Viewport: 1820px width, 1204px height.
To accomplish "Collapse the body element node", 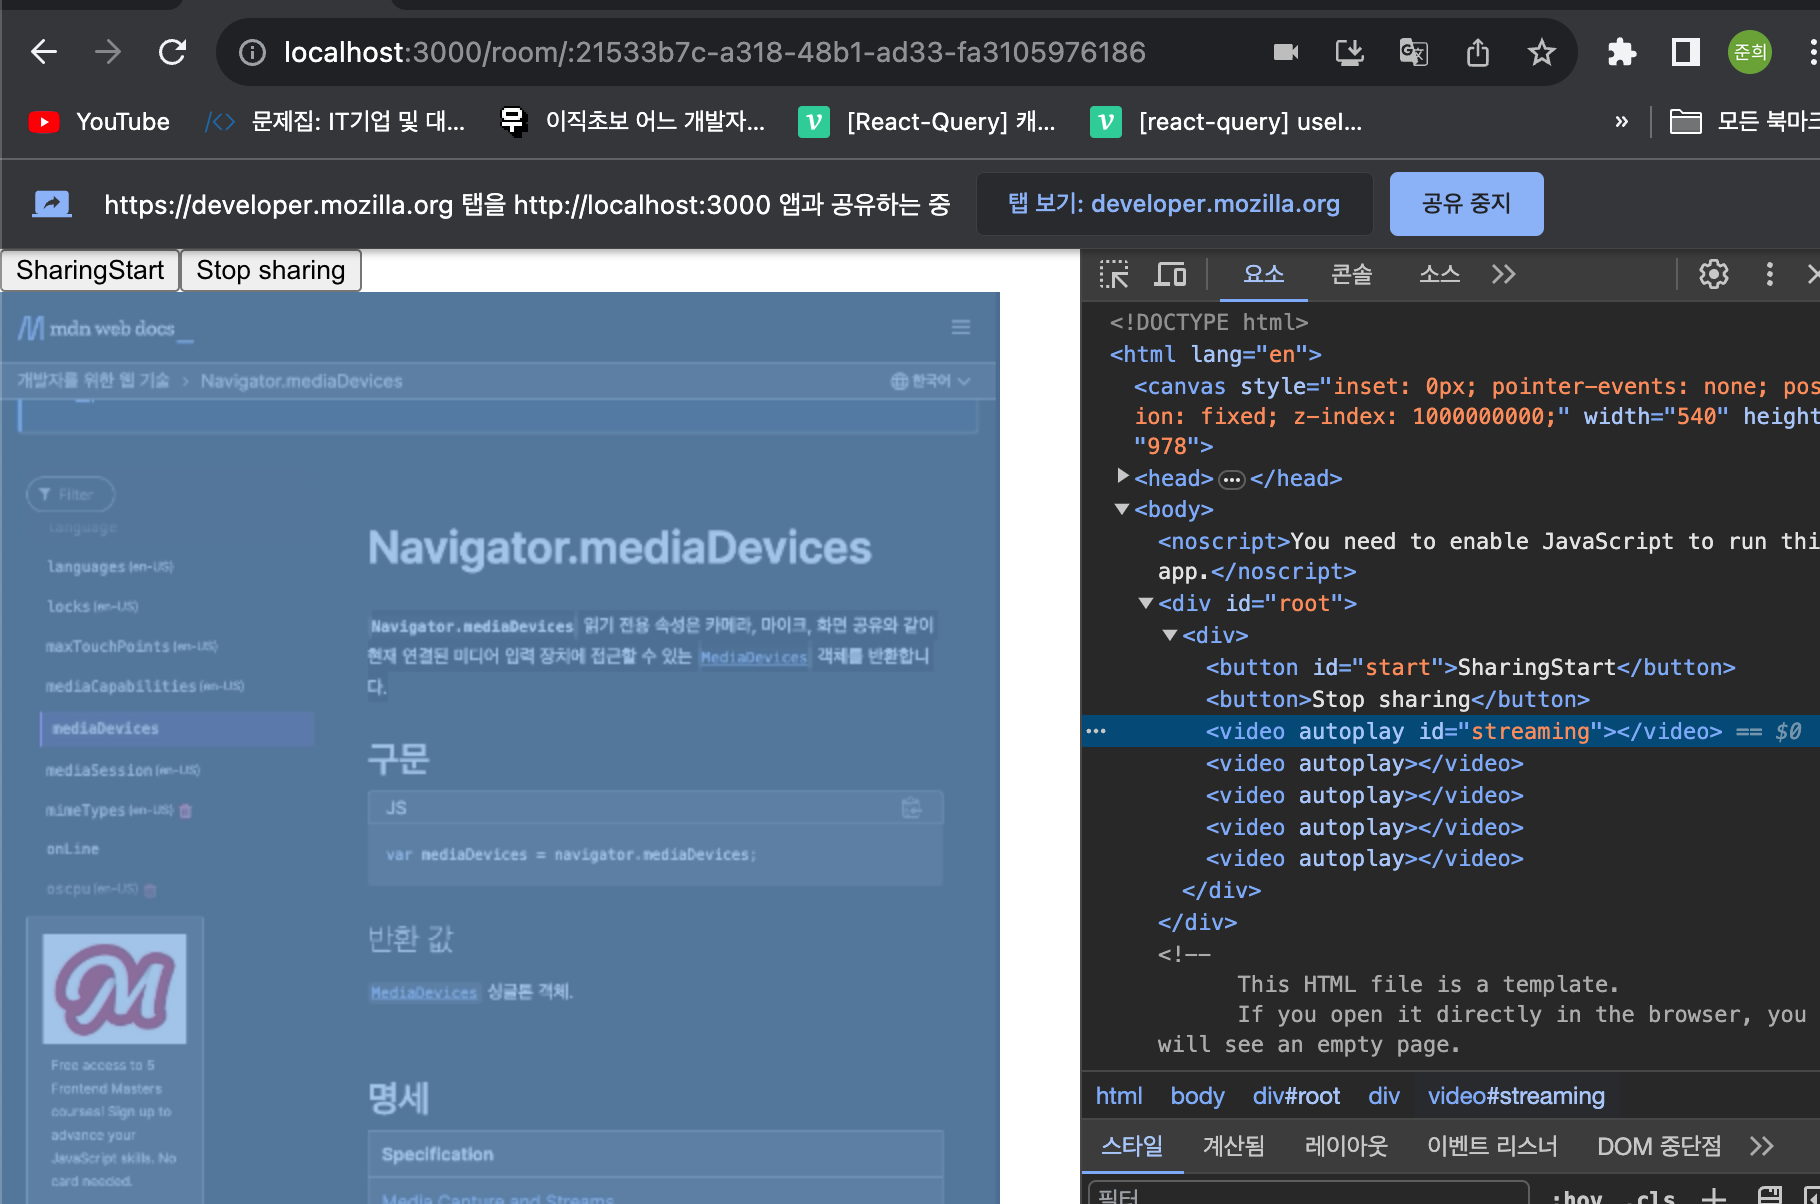I will (x=1122, y=509).
